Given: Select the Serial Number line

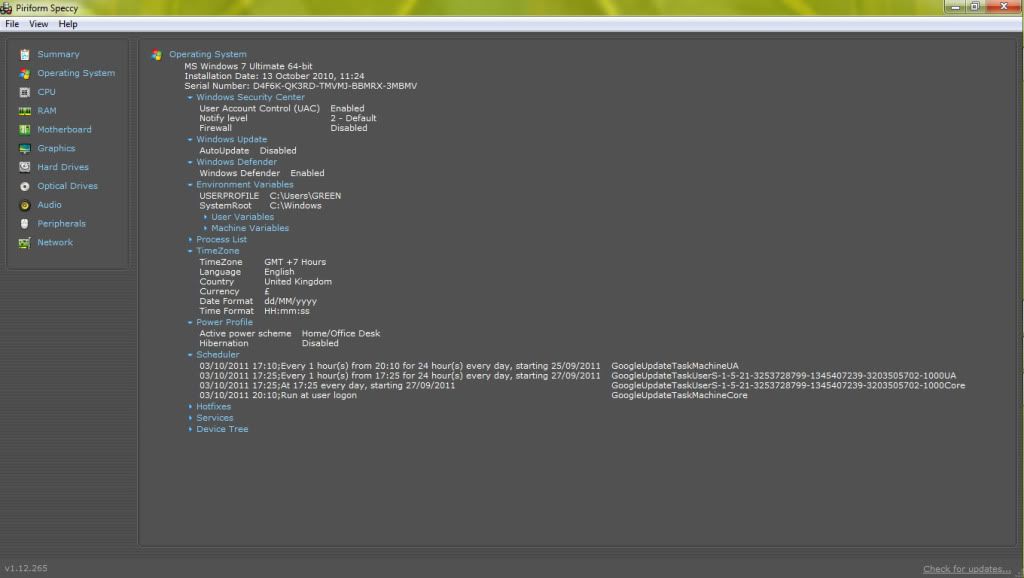Looking at the screenshot, I should (300, 86).
